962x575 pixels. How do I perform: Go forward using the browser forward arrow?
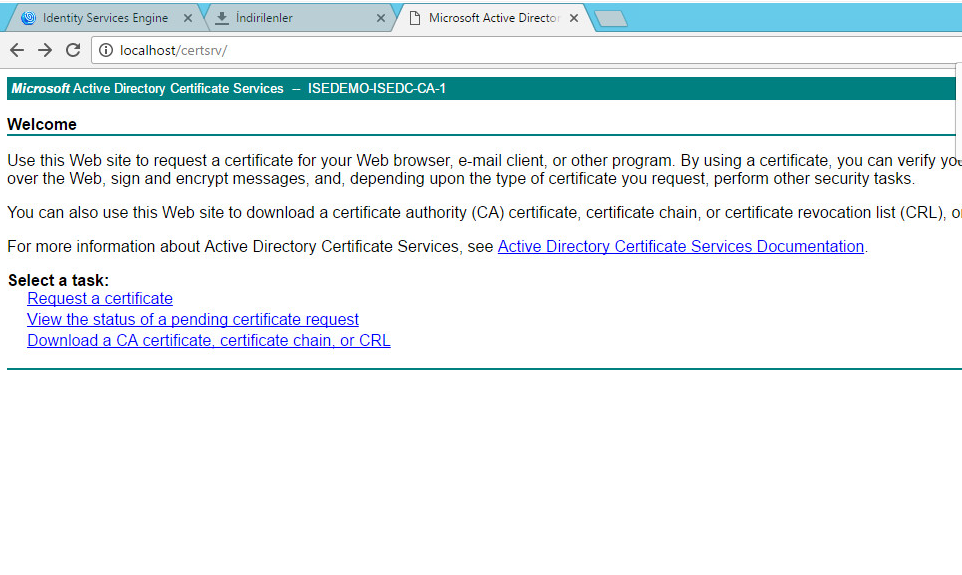click(45, 50)
